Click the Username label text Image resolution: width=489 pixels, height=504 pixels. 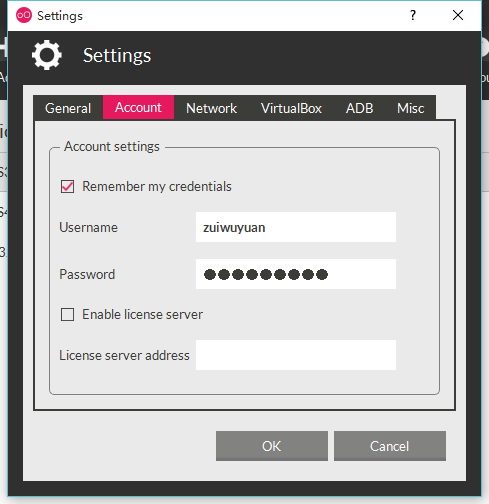click(88, 227)
